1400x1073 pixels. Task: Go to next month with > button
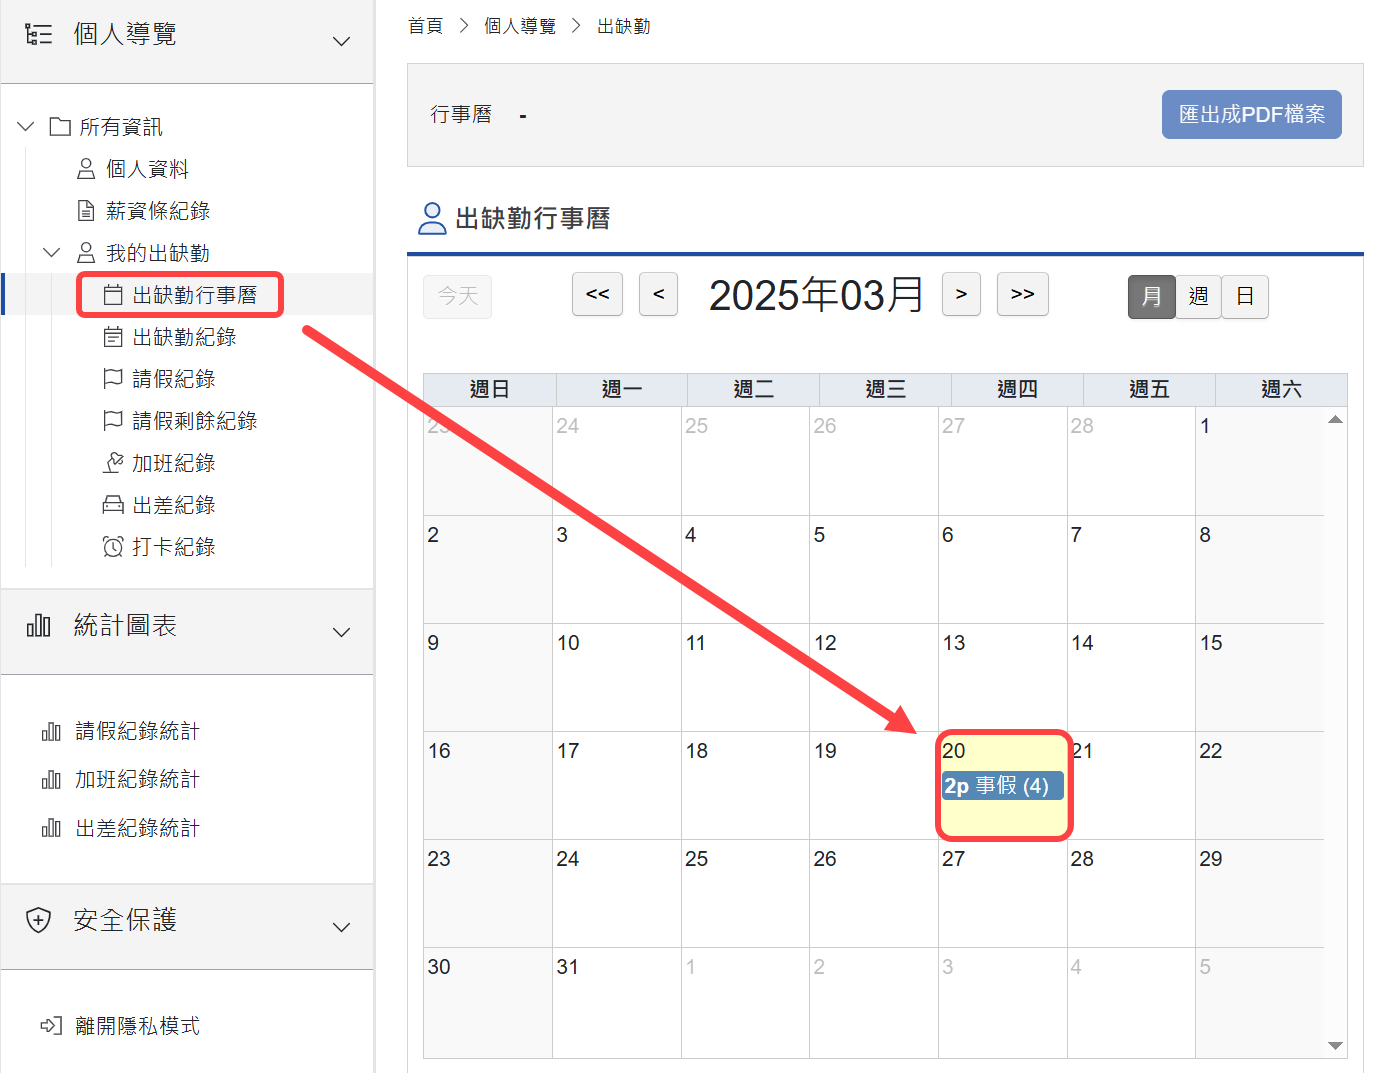click(961, 294)
